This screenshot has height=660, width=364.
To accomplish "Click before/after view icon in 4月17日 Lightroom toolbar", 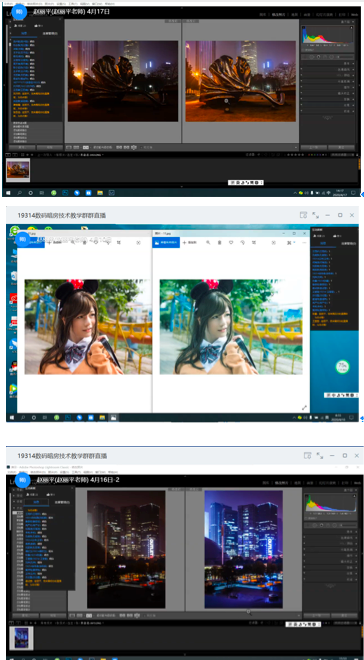I will click(85, 148).
